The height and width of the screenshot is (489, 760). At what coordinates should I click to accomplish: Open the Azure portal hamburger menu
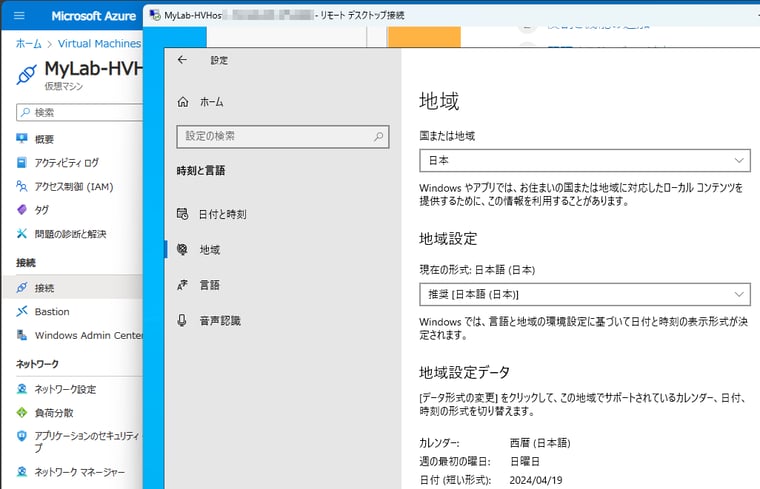click(x=19, y=16)
